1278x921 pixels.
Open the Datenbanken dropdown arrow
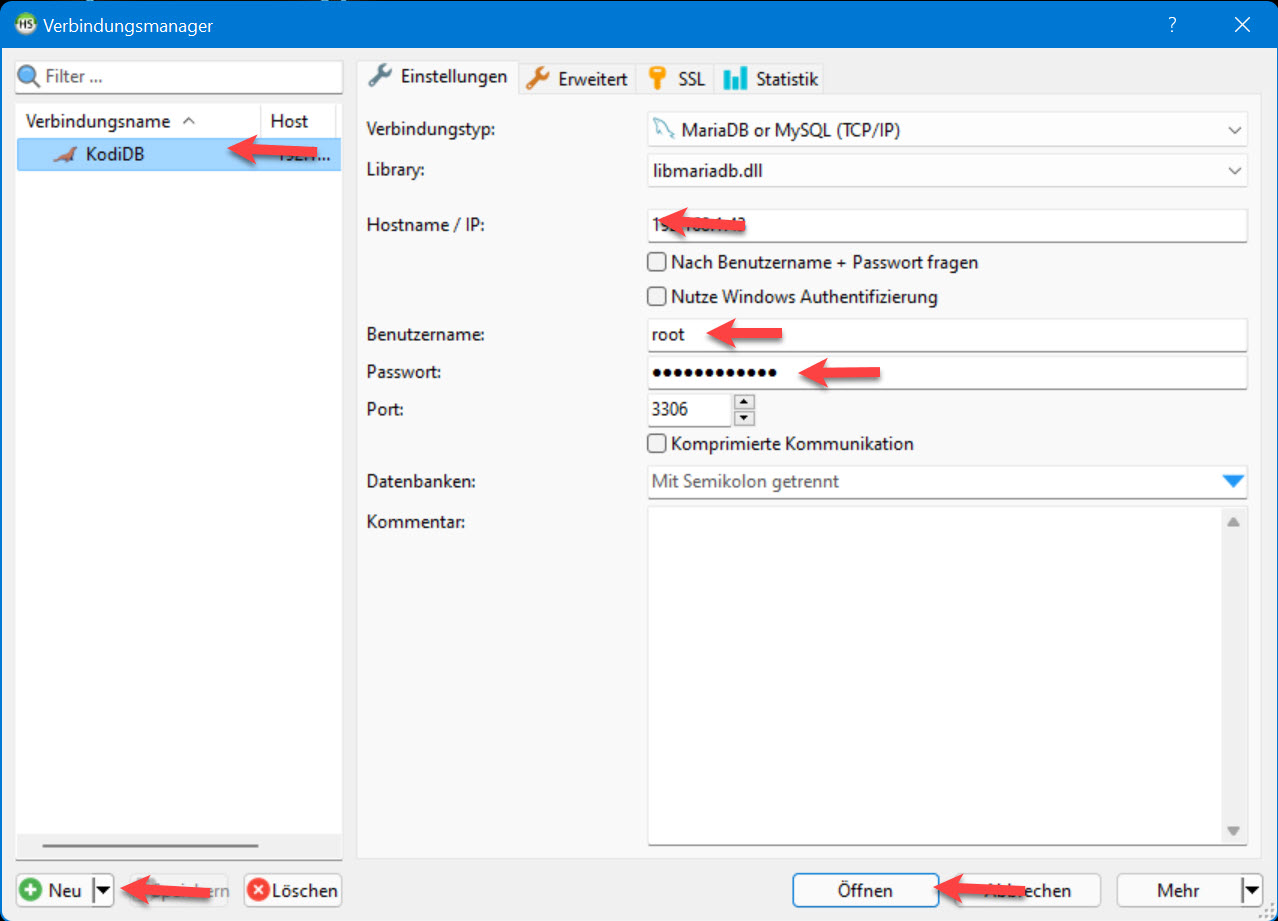(x=1234, y=482)
